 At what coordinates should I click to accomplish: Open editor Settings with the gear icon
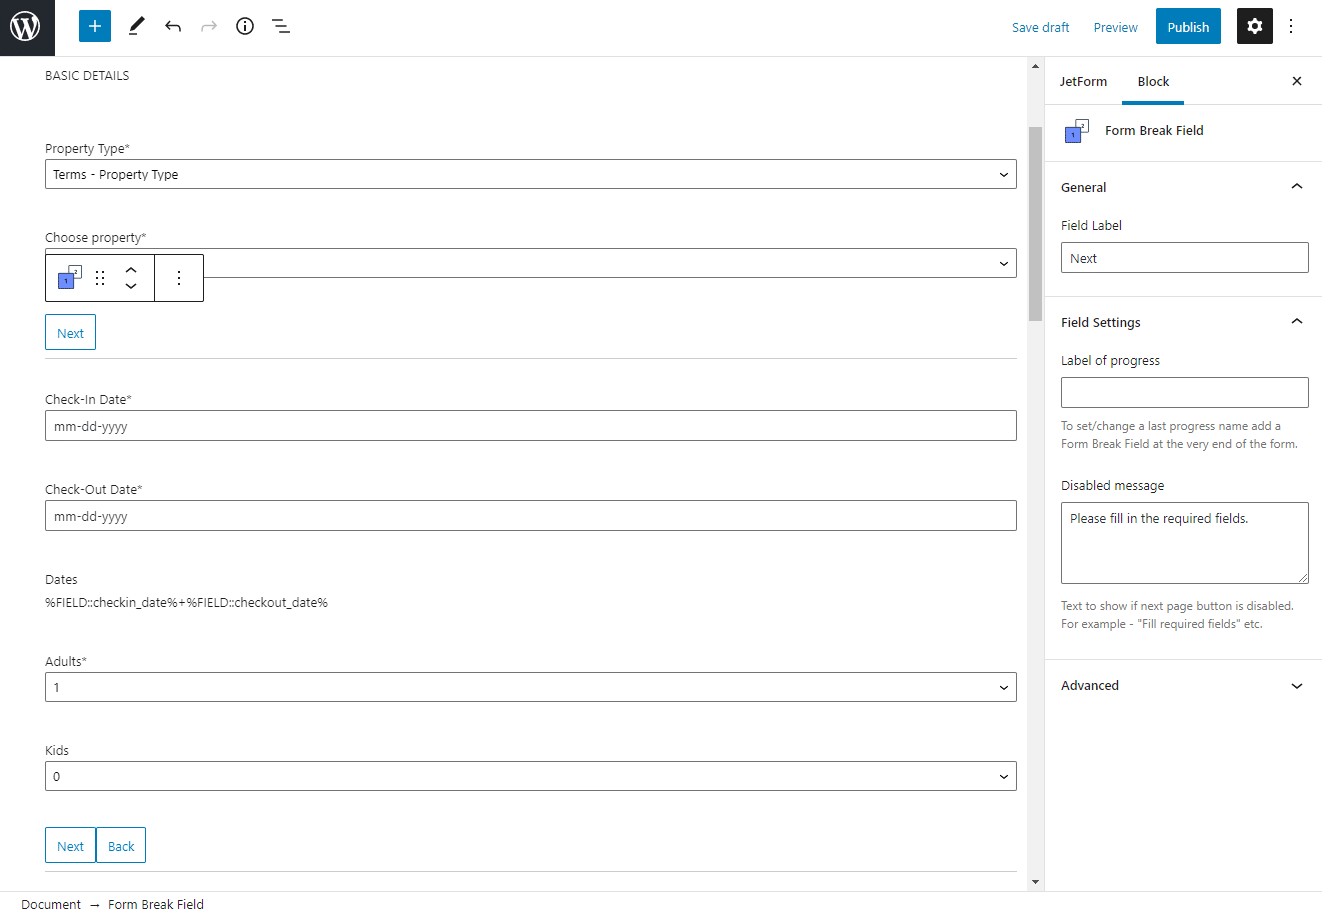1254,26
